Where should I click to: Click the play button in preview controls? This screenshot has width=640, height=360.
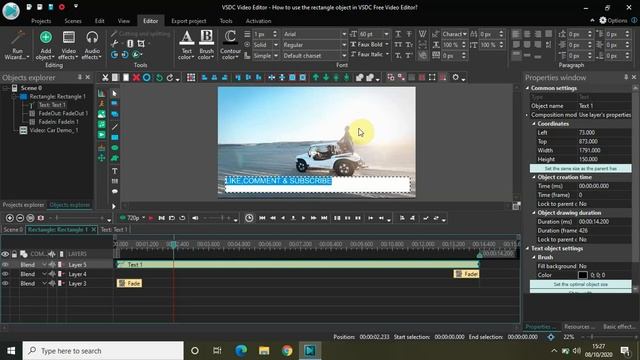click(303, 218)
